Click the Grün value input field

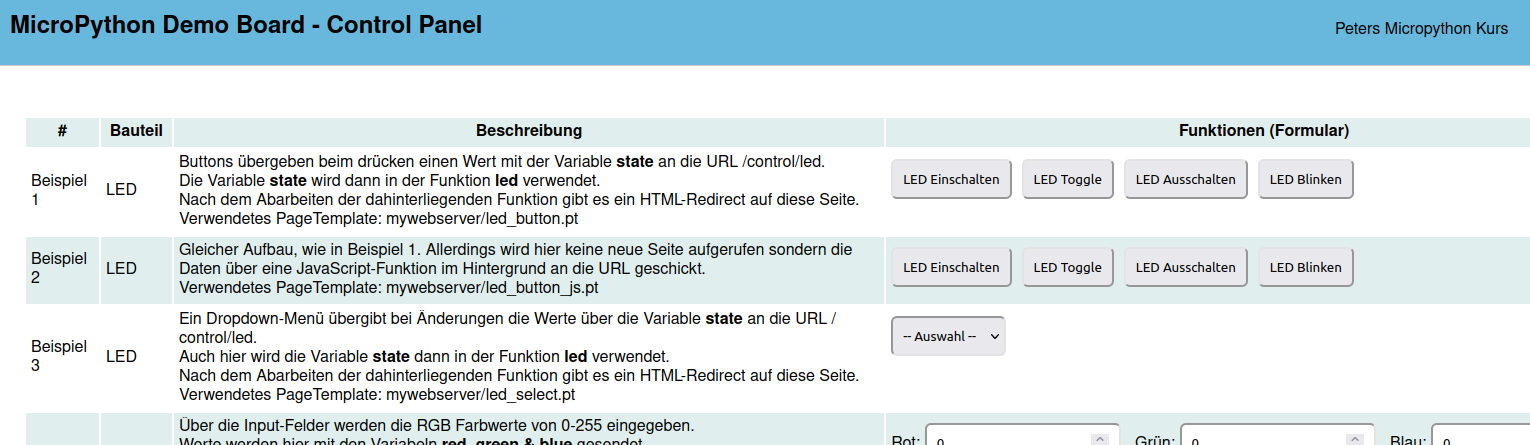1260,439
